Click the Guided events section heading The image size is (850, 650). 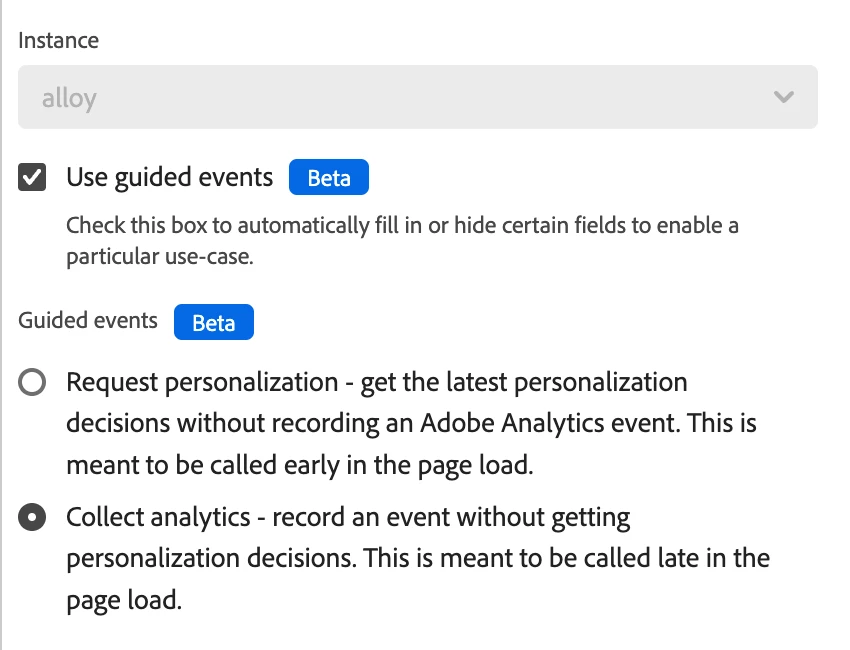88,321
